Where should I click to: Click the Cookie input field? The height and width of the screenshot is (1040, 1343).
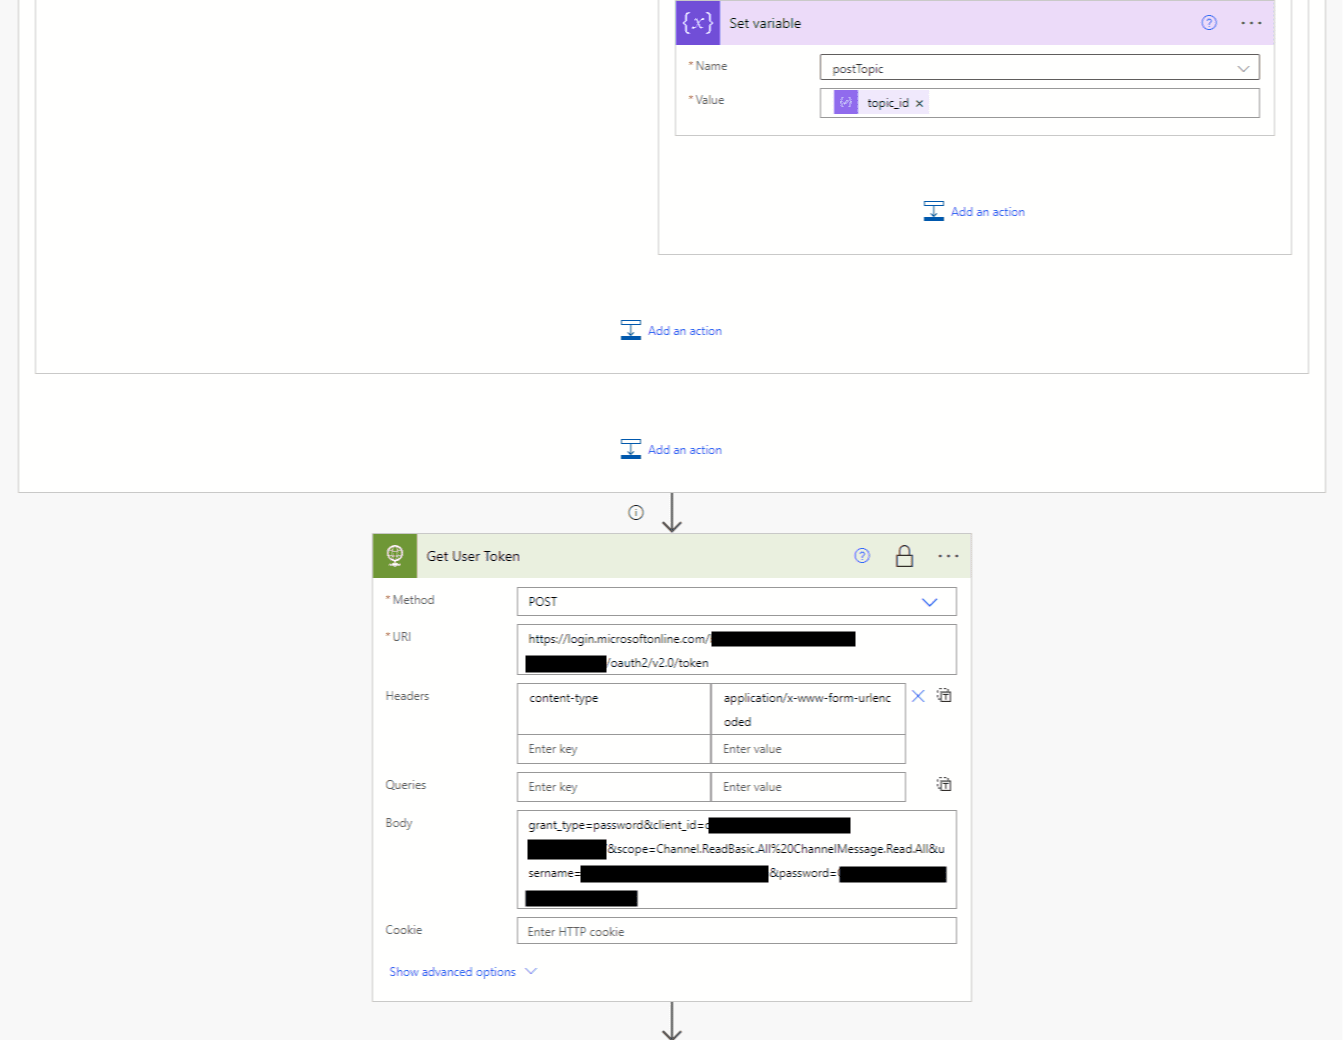click(736, 931)
